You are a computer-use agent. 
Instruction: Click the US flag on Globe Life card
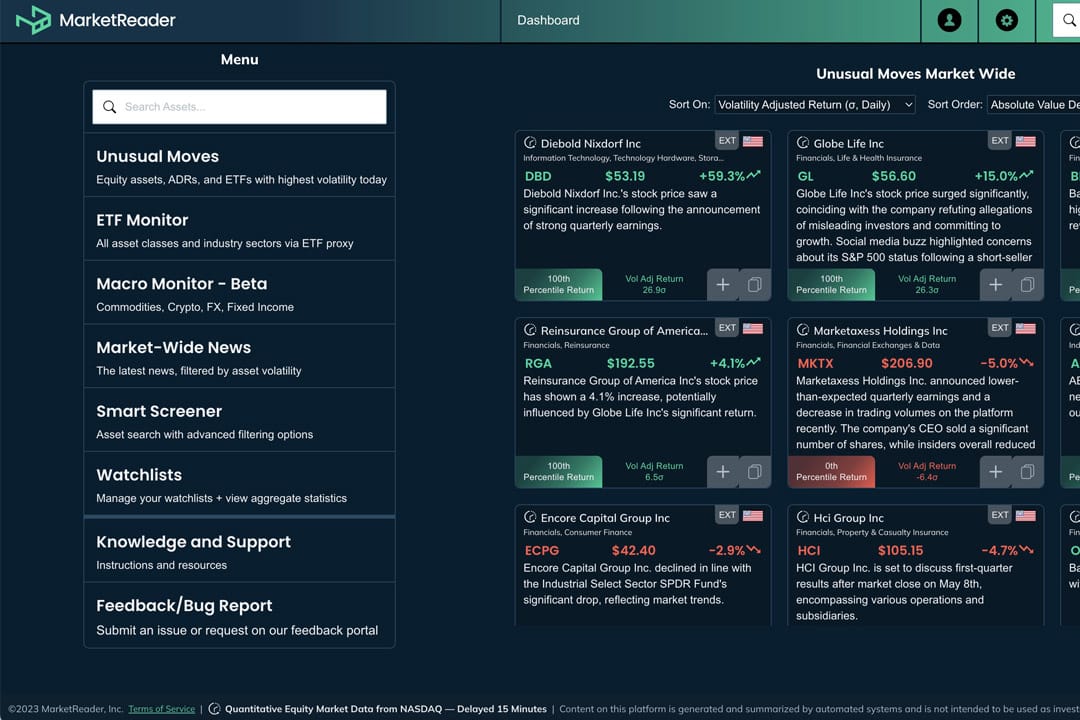pos(1026,141)
